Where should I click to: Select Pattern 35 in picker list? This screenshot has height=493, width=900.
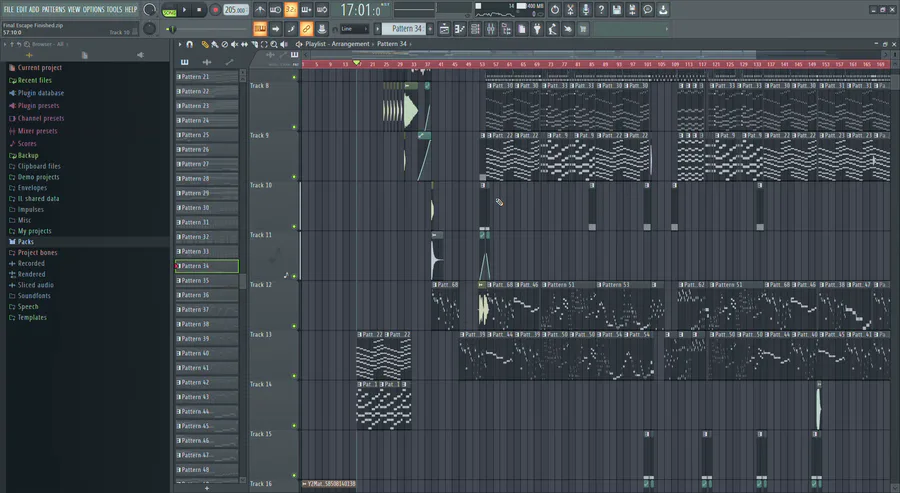tap(207, 281)
